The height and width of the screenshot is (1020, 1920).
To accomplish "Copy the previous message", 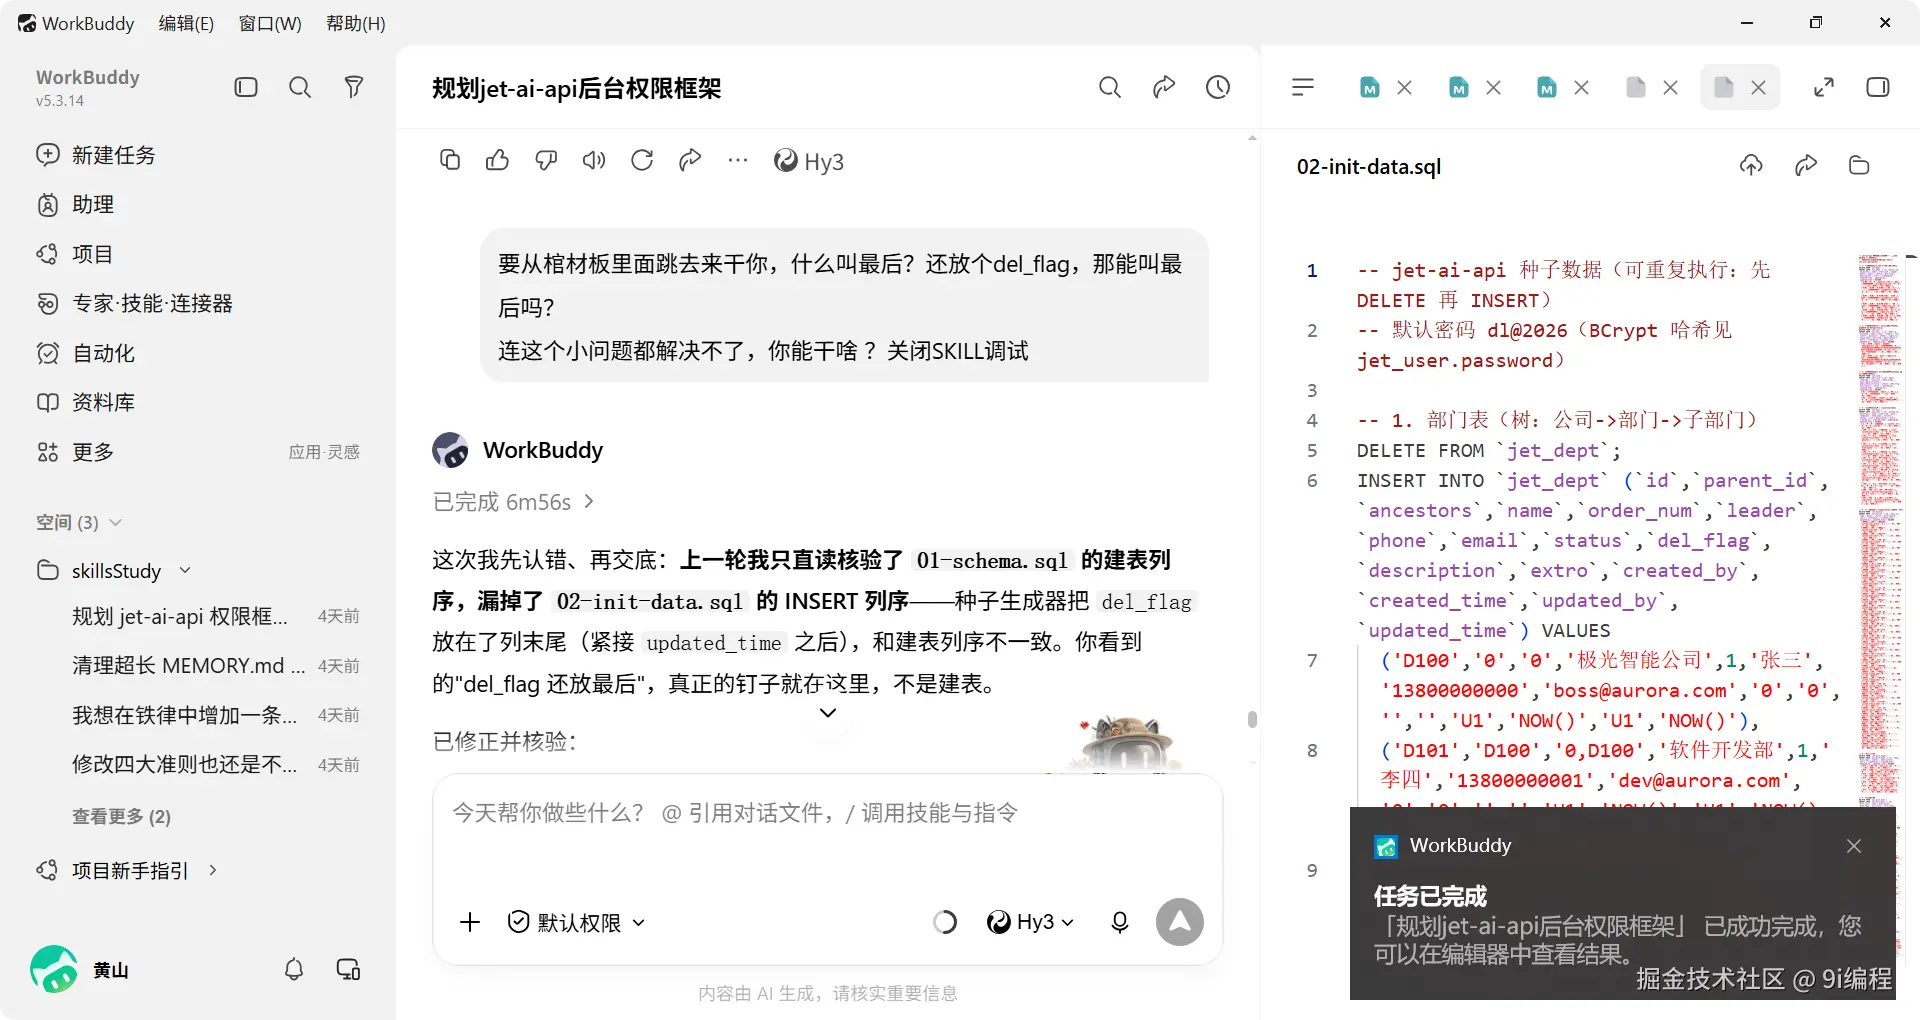I will pyautogui.click(x=450, y=160).
